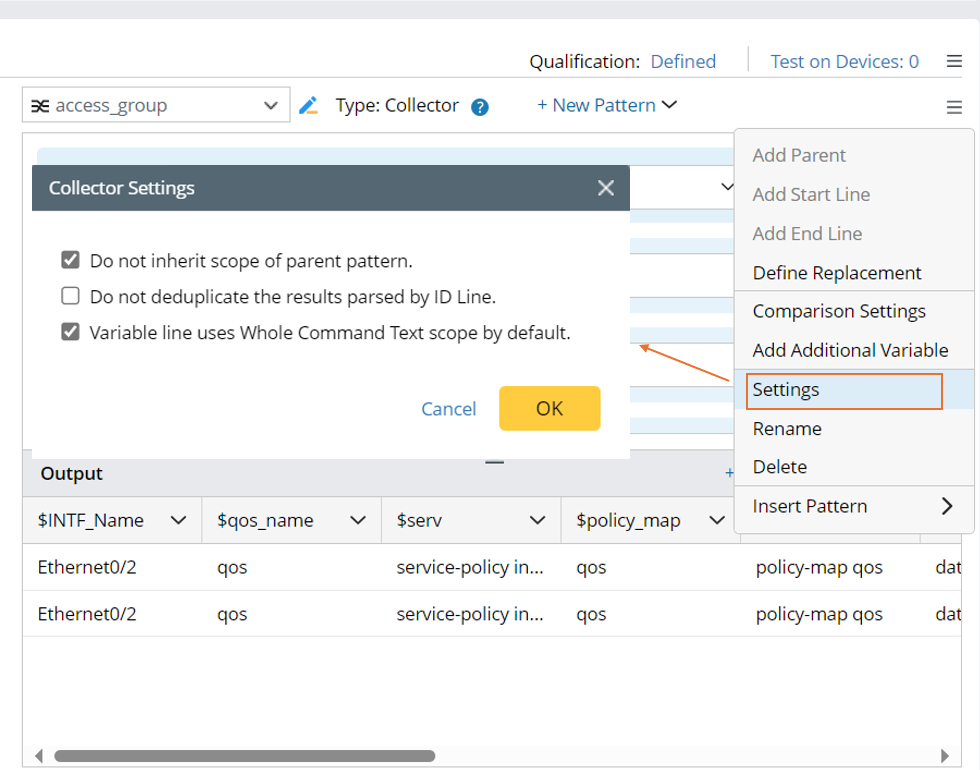980x770 pixels.
Task: Click the horizontal scrollbar left arrow
Action: click(39, 756)
